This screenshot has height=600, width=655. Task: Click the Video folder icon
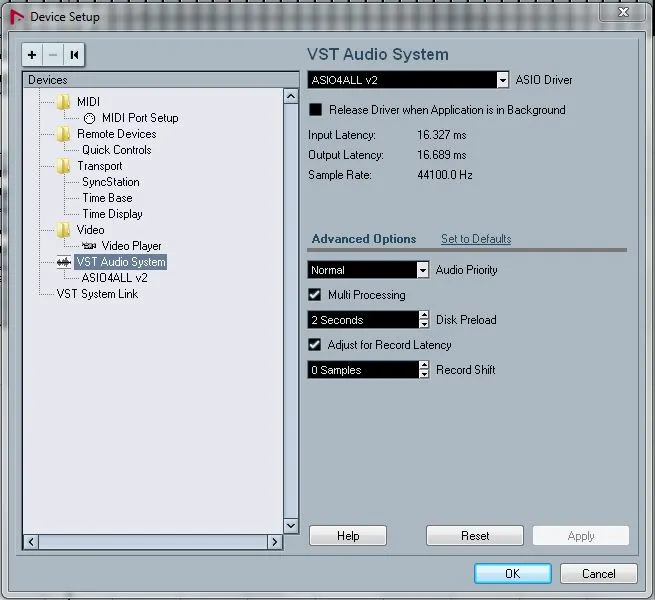[x=63, y=230]
